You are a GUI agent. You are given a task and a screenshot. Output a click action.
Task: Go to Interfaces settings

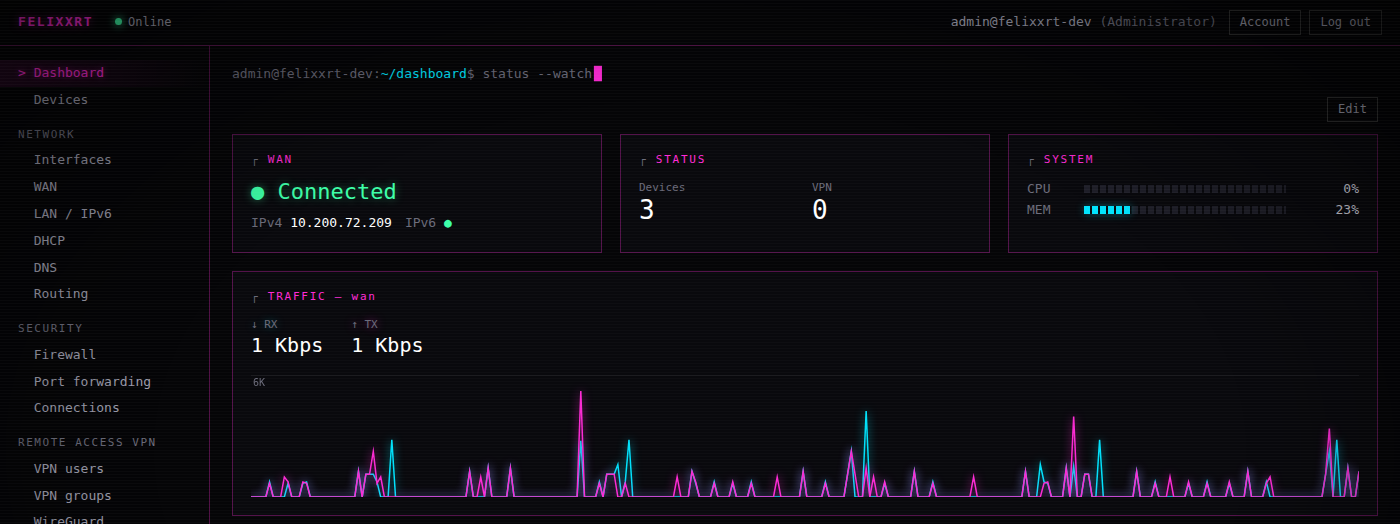(x=104, y=160)
